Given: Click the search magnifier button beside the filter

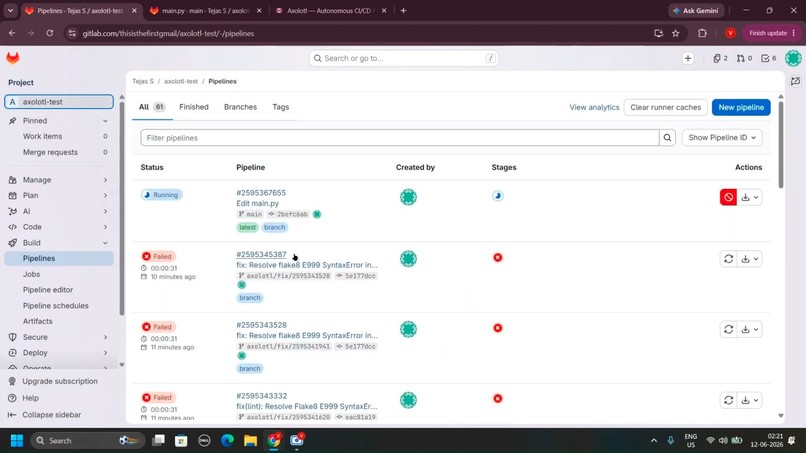Looking at the screenshot, I should 667,137.
